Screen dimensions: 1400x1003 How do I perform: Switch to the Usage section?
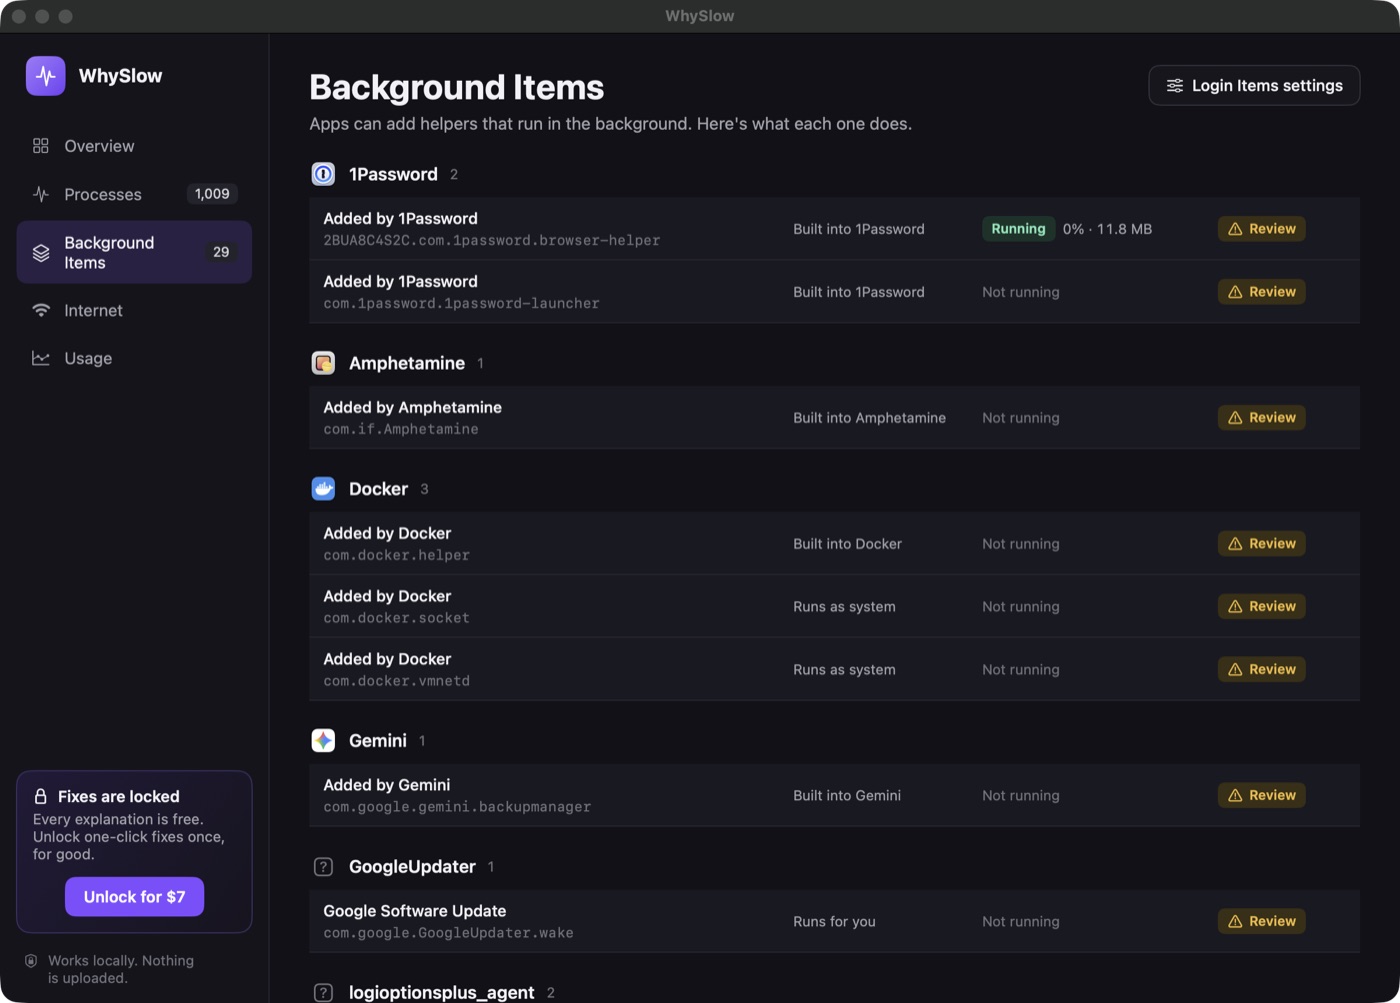(134, 358)
